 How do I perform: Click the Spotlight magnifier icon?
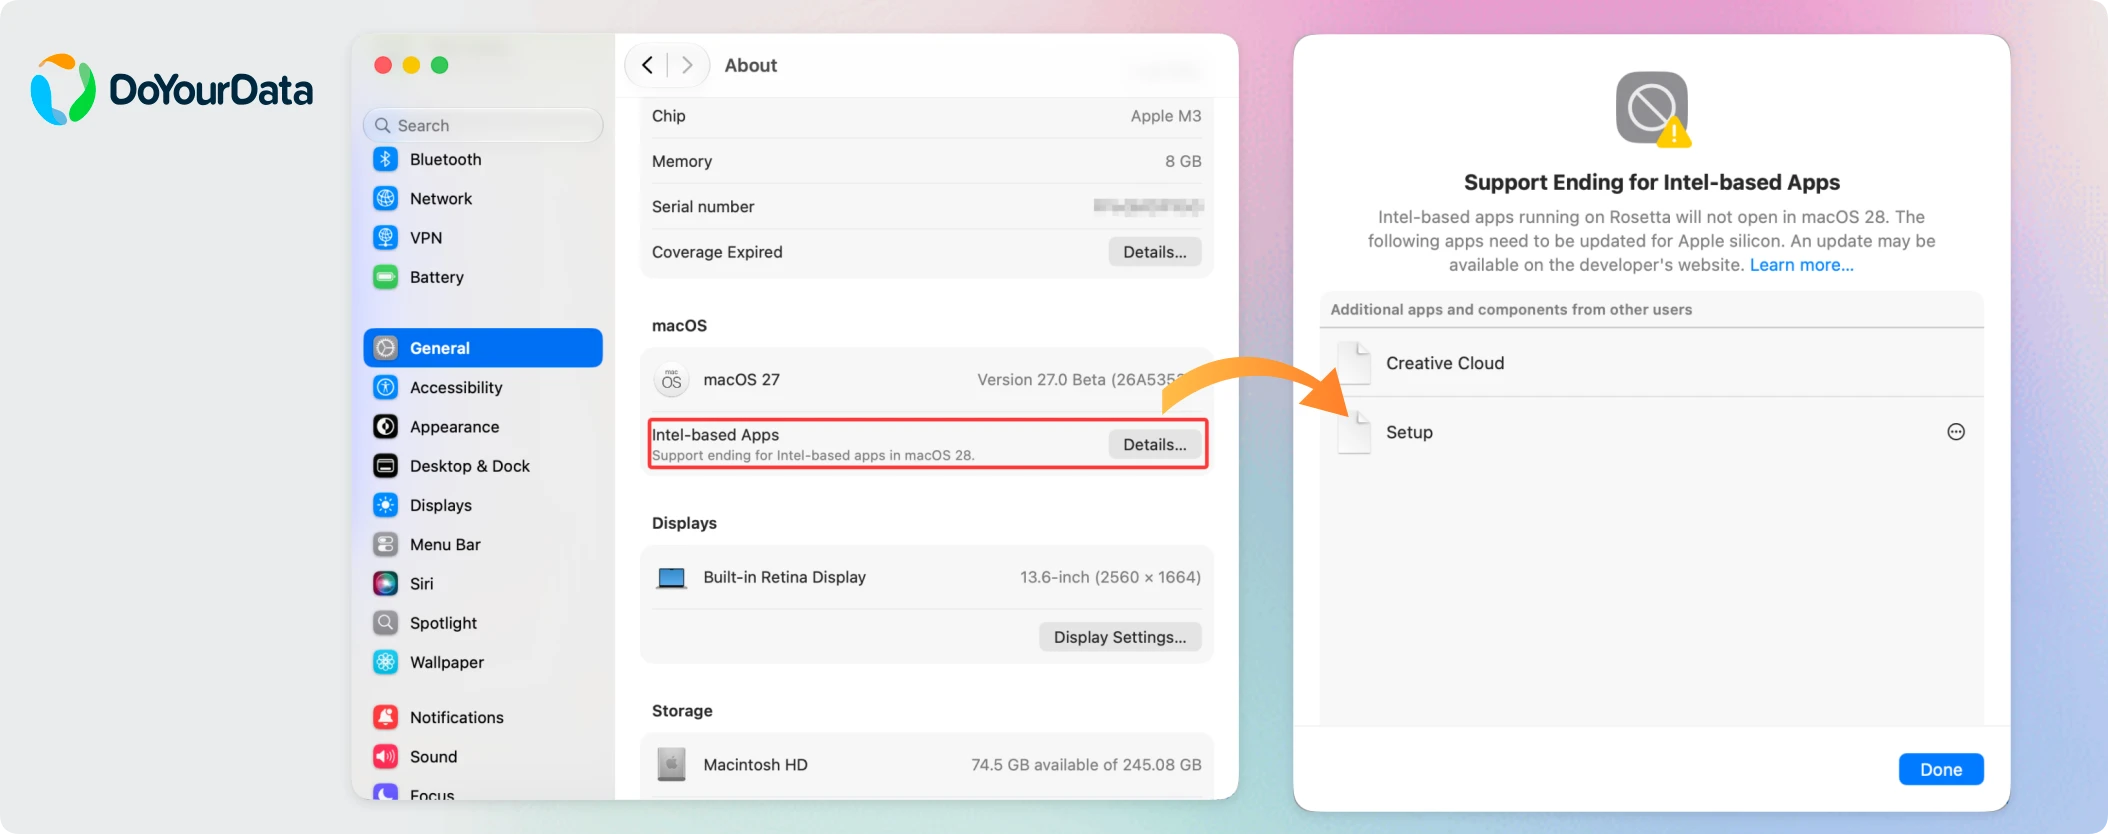point(385,623)
